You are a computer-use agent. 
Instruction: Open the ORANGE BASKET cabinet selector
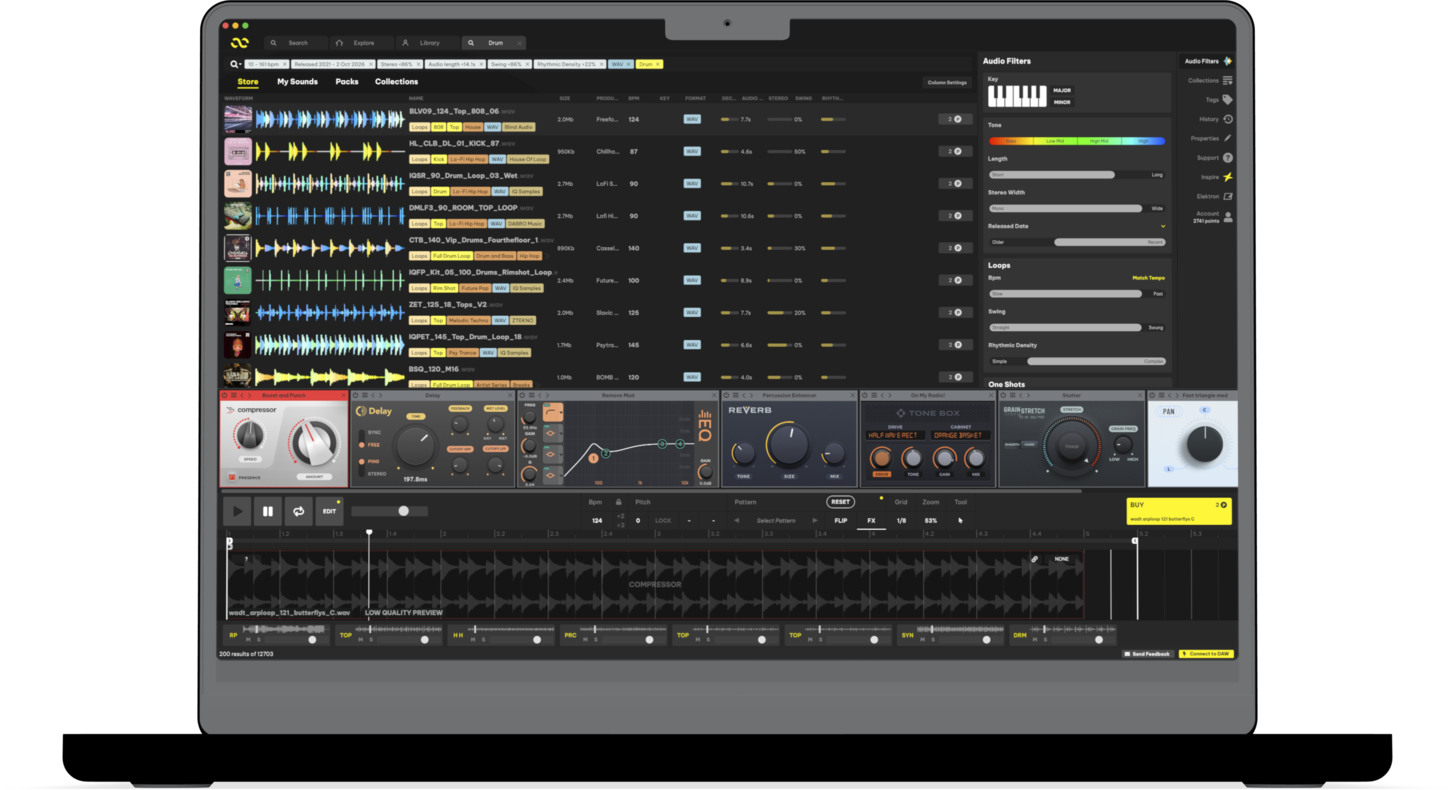pos(961,435)
